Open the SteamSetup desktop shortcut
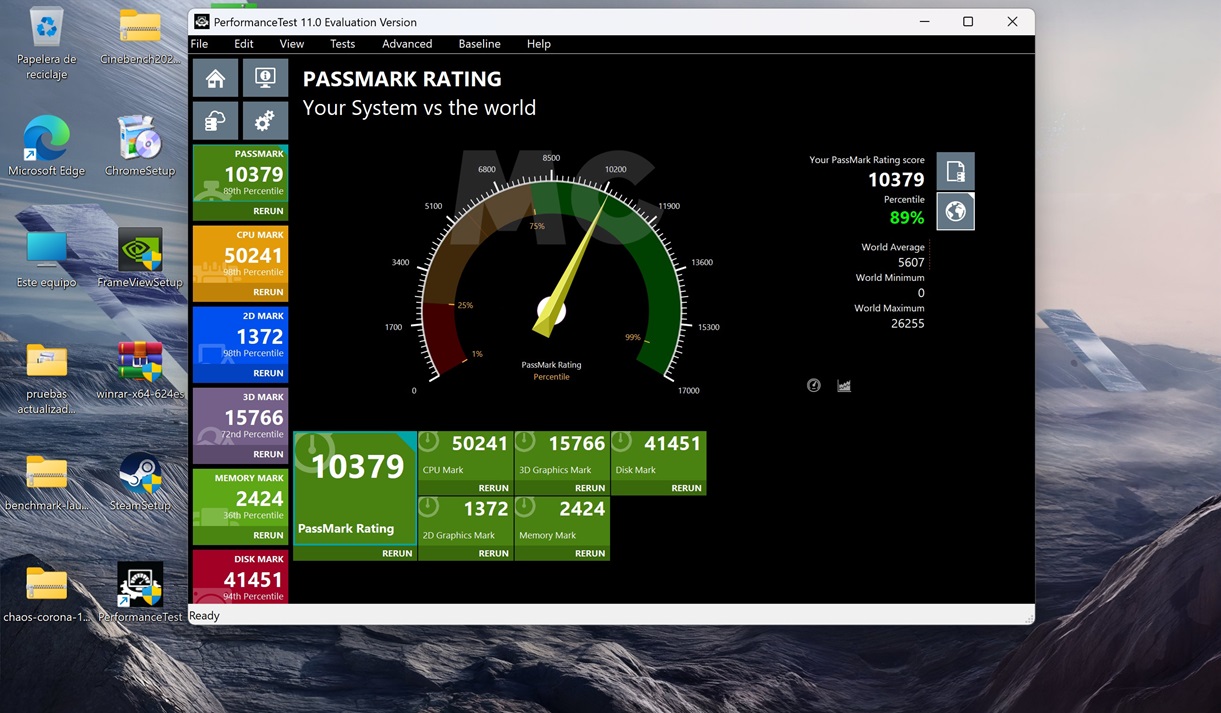Screen dimensions: 1221x713 140,482
